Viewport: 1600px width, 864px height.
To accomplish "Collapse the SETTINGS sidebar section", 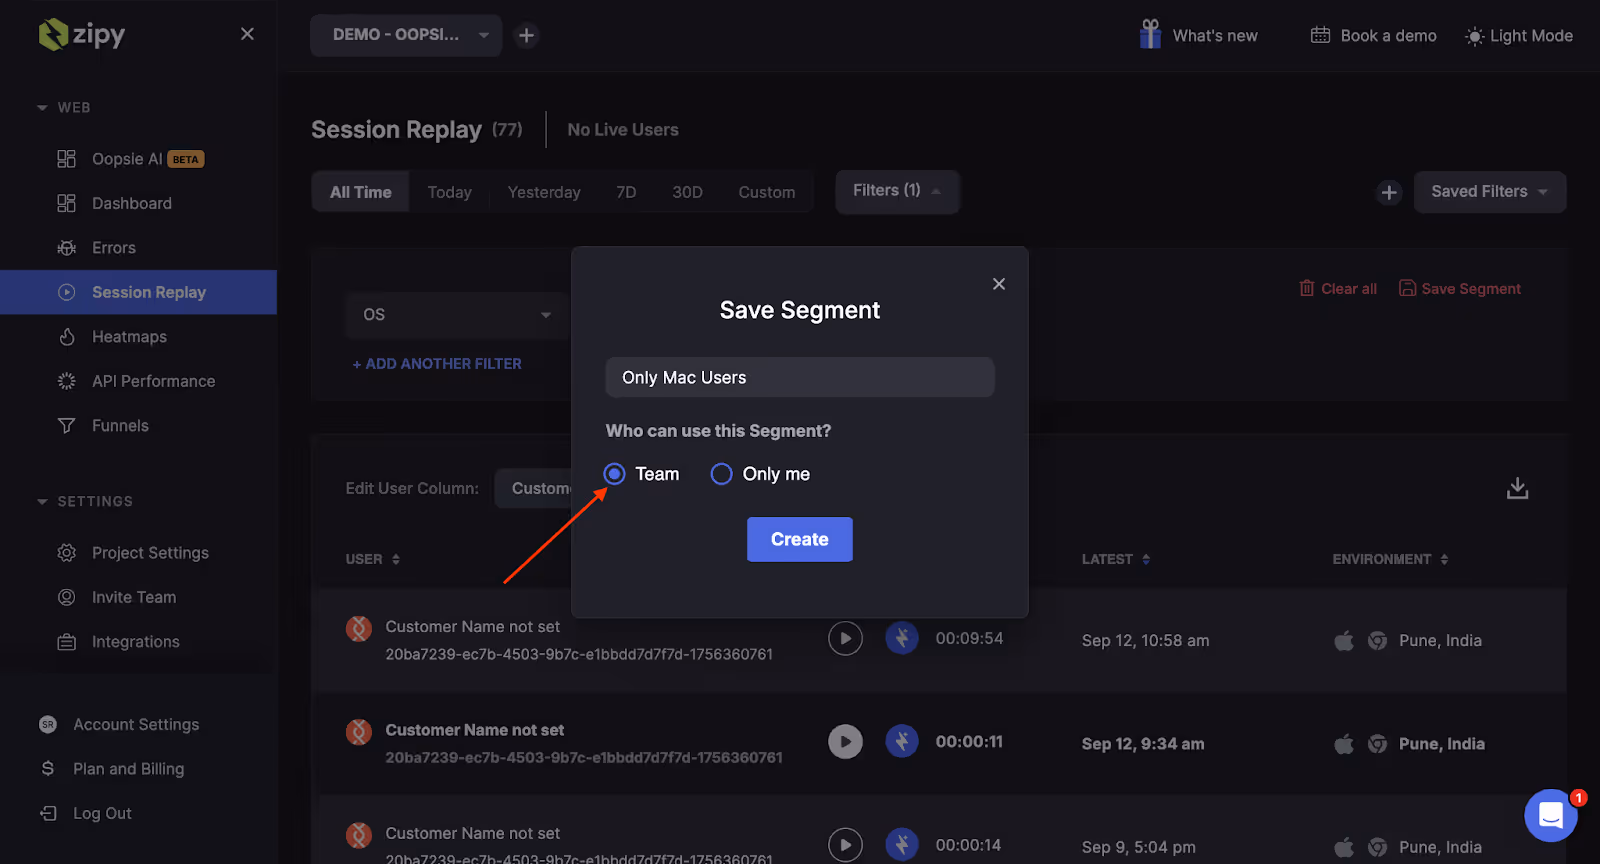I will (x=42, y=502).
